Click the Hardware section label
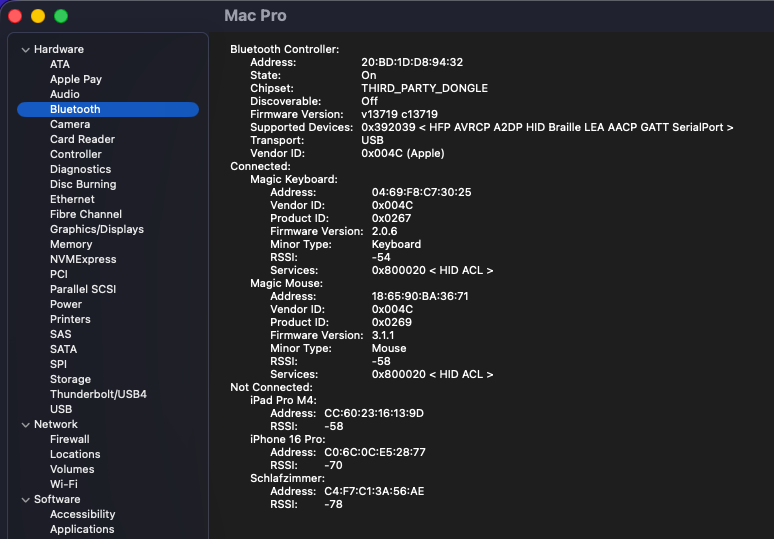This screenshot has width=774, height=539. coord(59,49)
